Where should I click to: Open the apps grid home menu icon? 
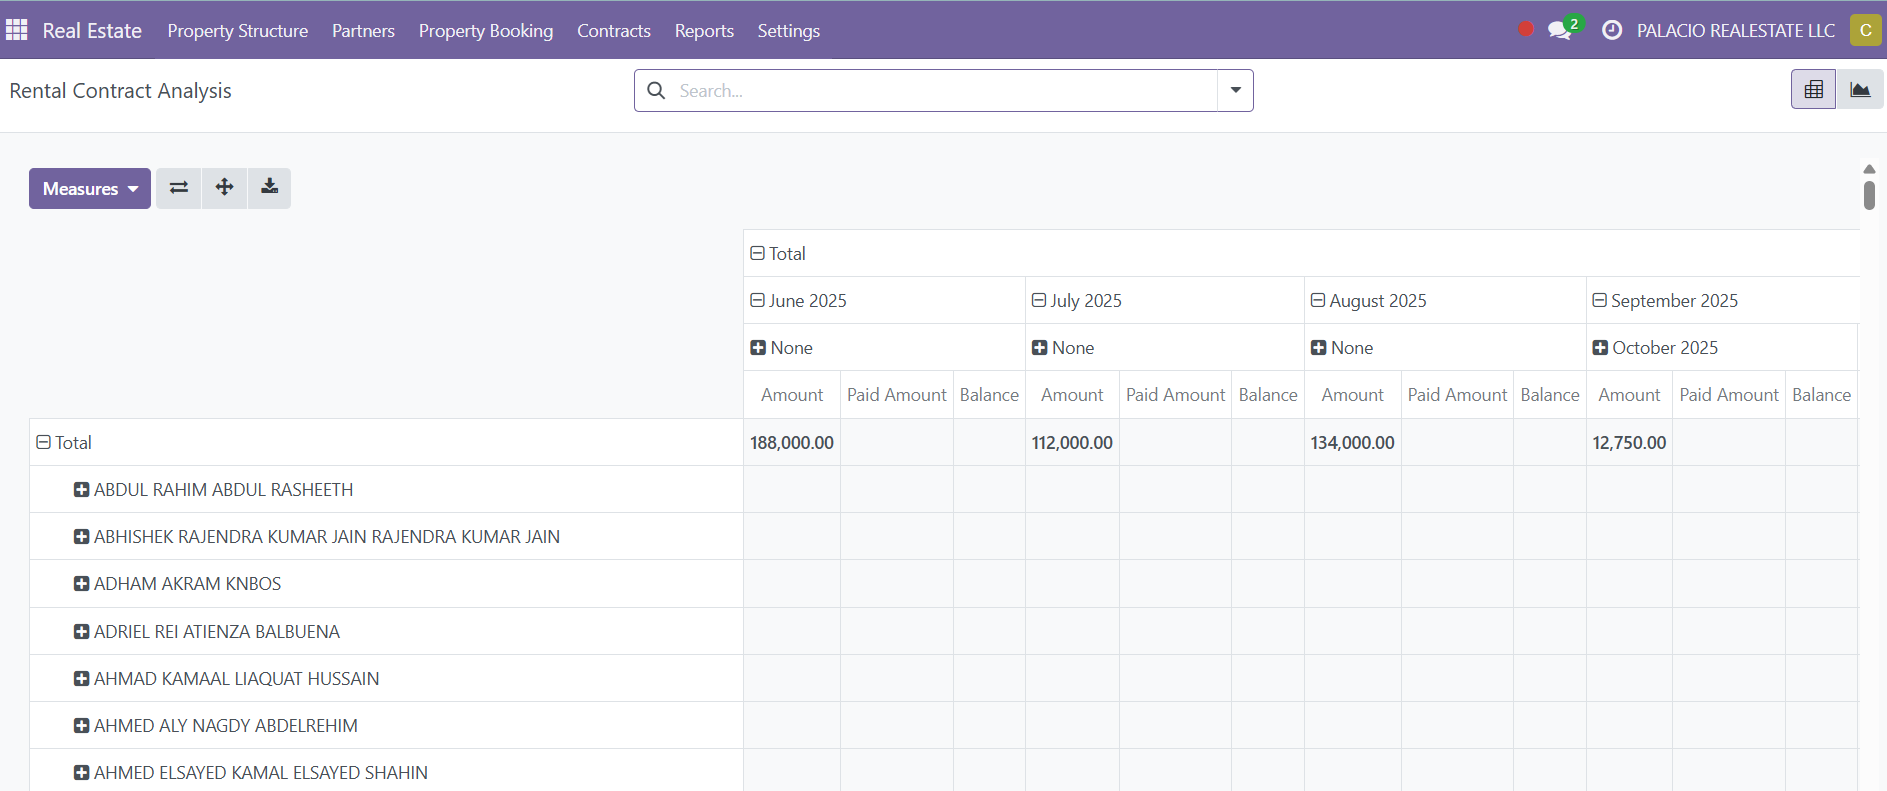click(x=16, y=30)
